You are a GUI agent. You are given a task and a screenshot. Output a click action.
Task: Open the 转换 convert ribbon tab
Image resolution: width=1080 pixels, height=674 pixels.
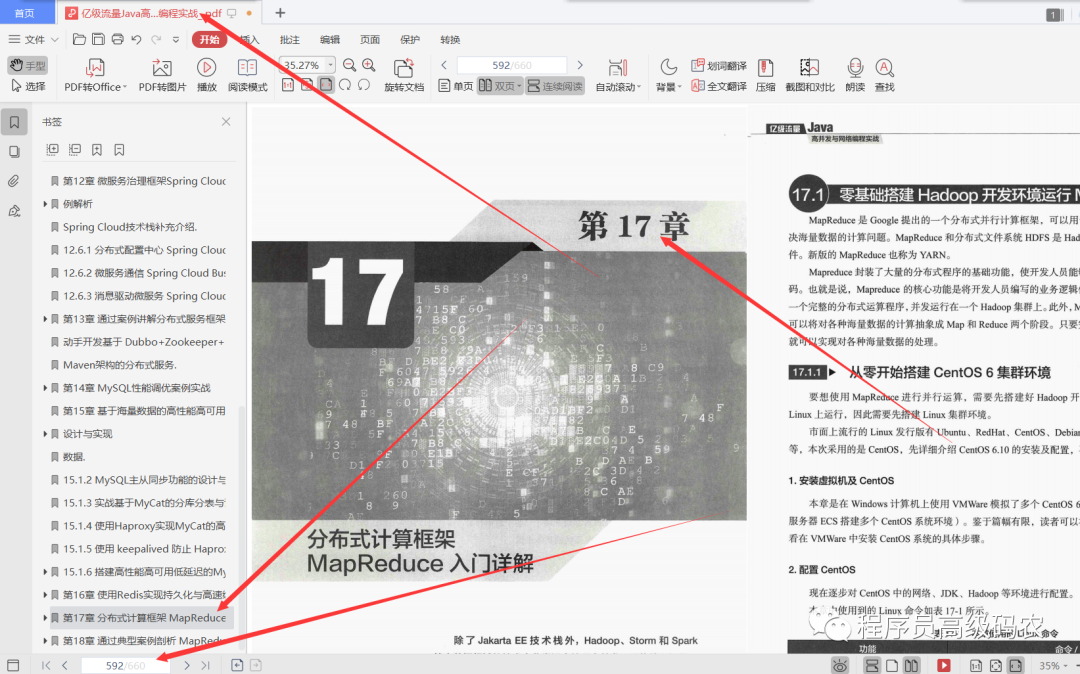pyautogui.click(x=450, y=39)
